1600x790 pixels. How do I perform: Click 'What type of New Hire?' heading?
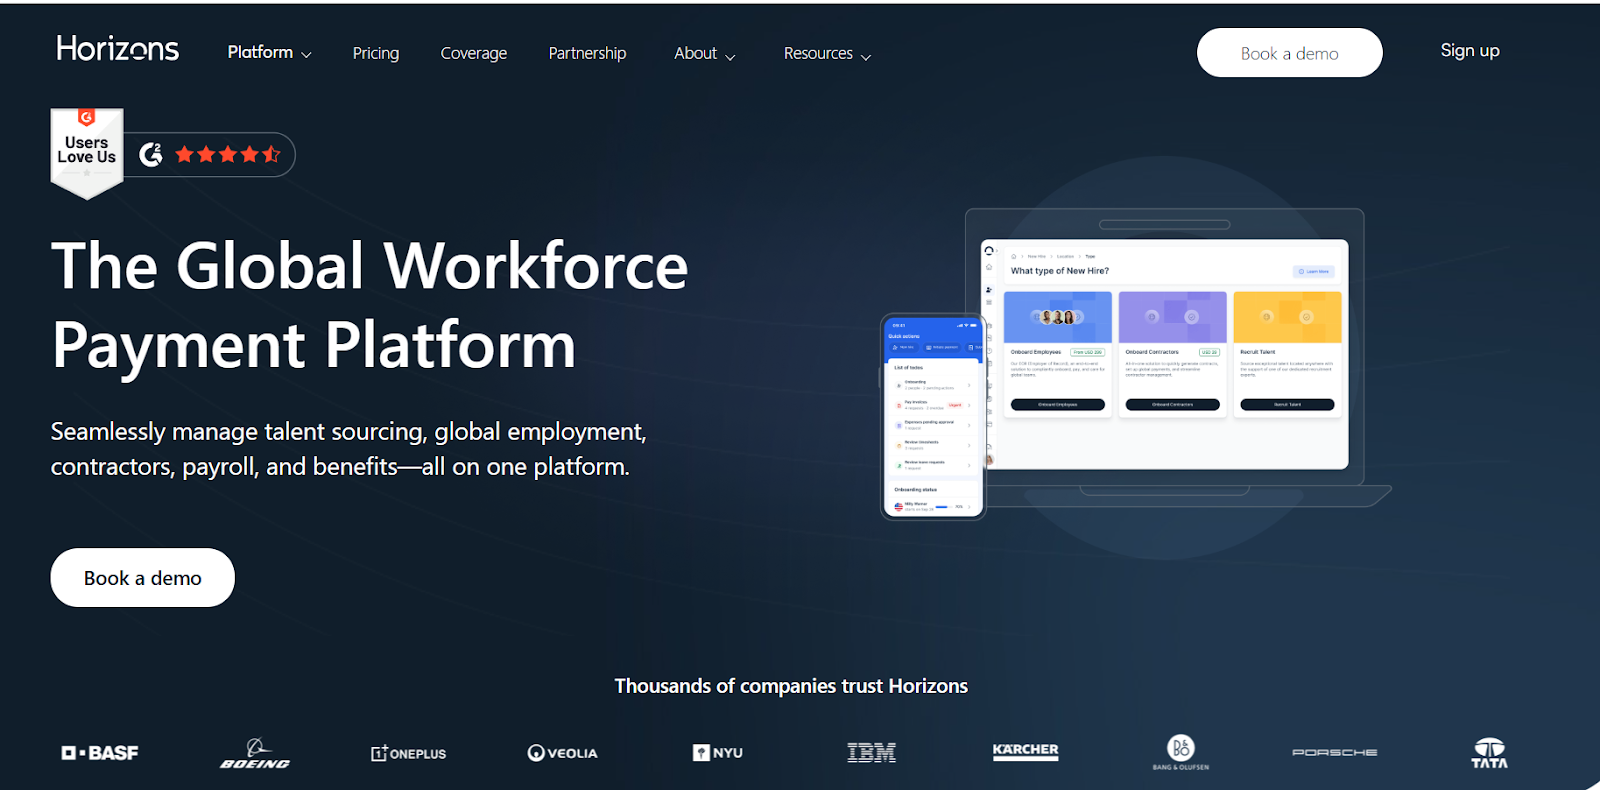1060,271
